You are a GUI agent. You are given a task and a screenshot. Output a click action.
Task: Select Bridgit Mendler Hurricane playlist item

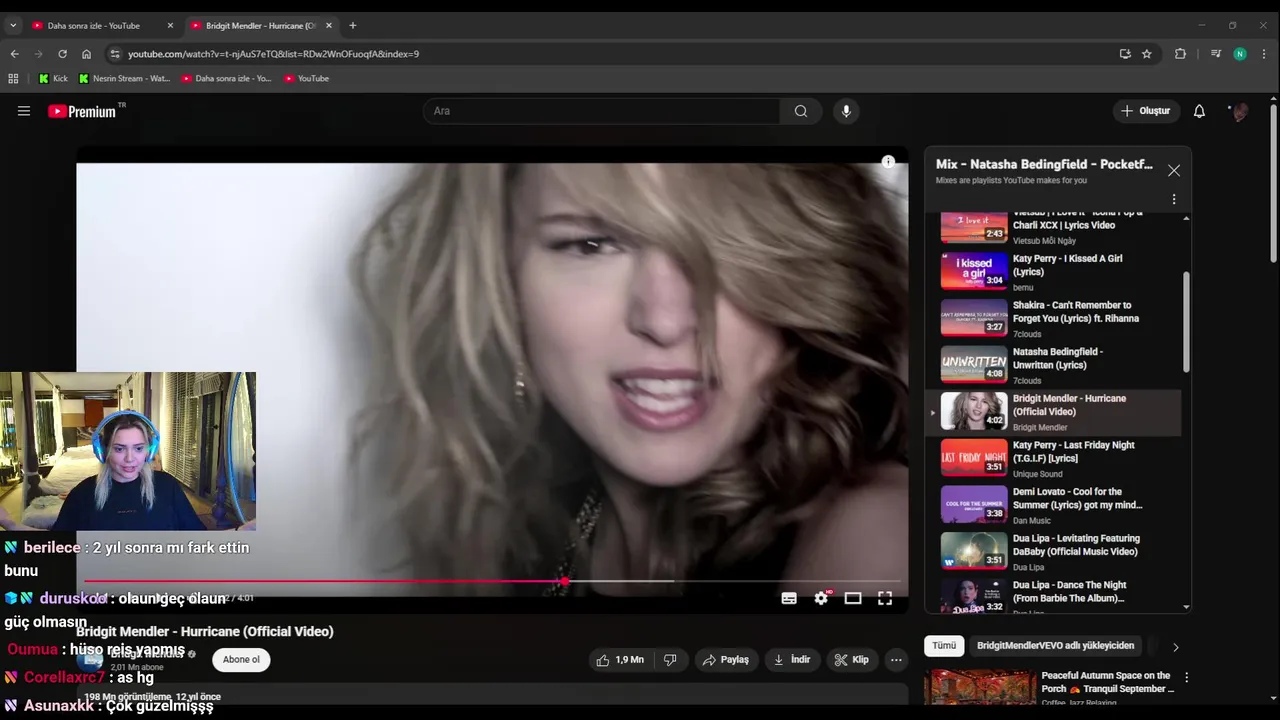[x=1055, y=412]
